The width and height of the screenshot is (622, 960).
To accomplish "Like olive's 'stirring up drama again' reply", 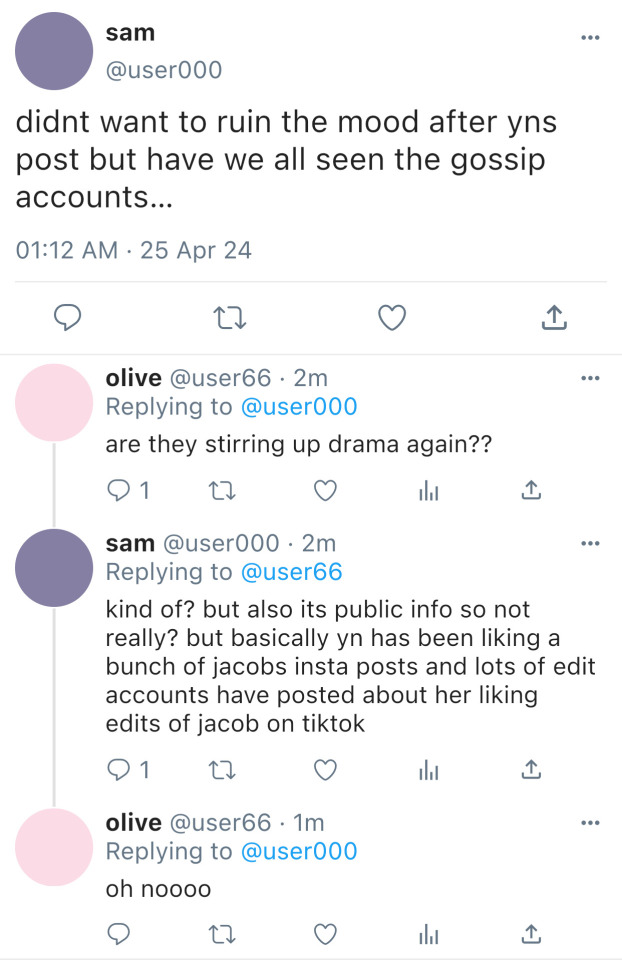I will tap(325, 491).
